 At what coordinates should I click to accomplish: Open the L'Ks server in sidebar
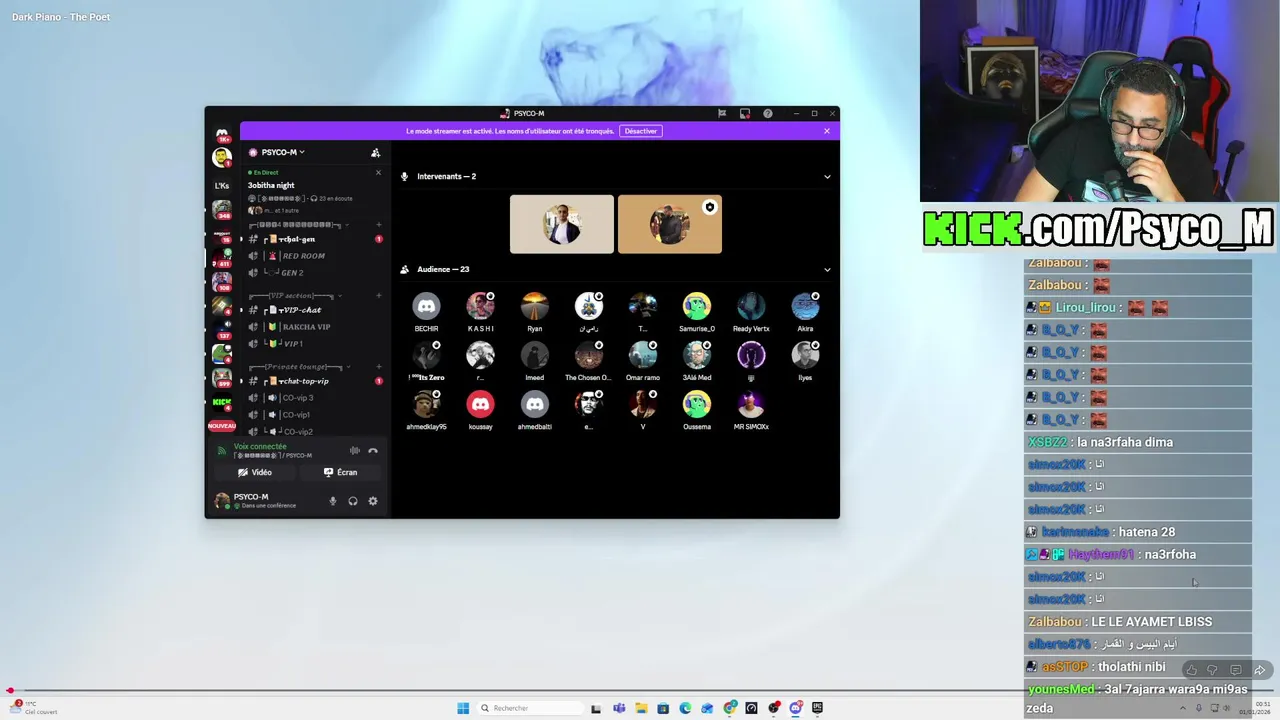click(222, 185)
